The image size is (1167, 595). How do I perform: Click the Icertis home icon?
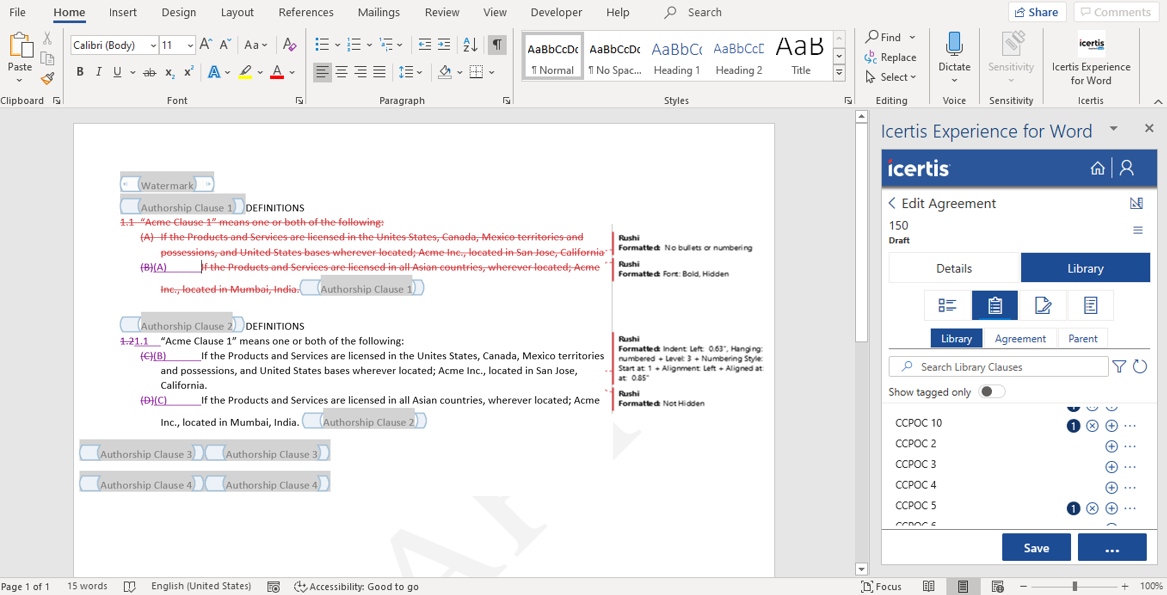point(1097,168)
